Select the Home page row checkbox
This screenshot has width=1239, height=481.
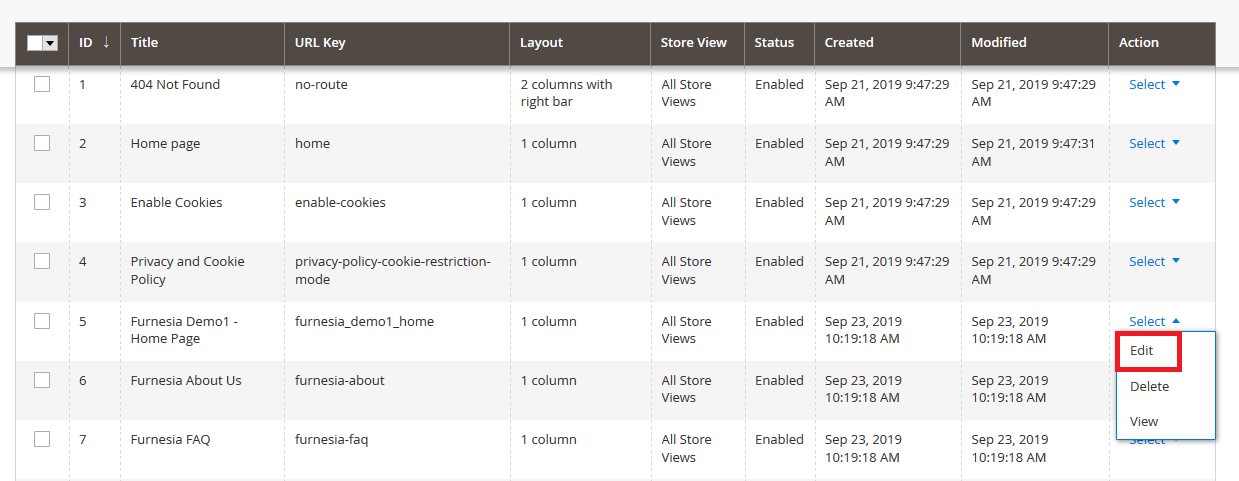42,144
